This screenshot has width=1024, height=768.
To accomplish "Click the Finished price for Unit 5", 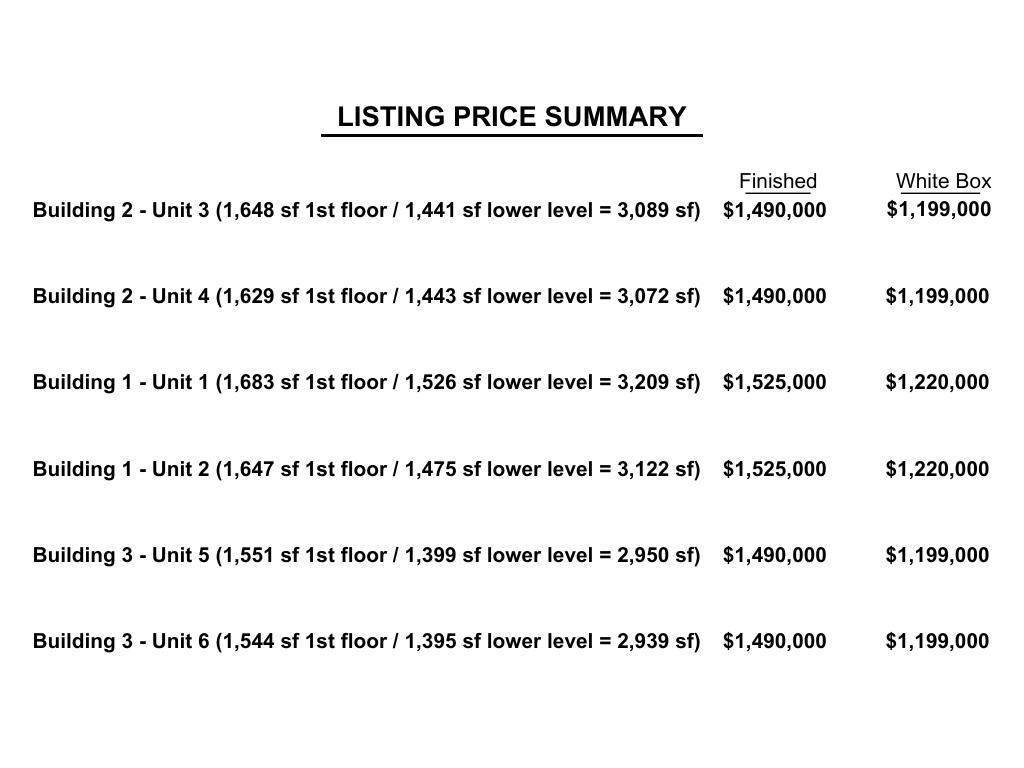I will coord(774,555).
